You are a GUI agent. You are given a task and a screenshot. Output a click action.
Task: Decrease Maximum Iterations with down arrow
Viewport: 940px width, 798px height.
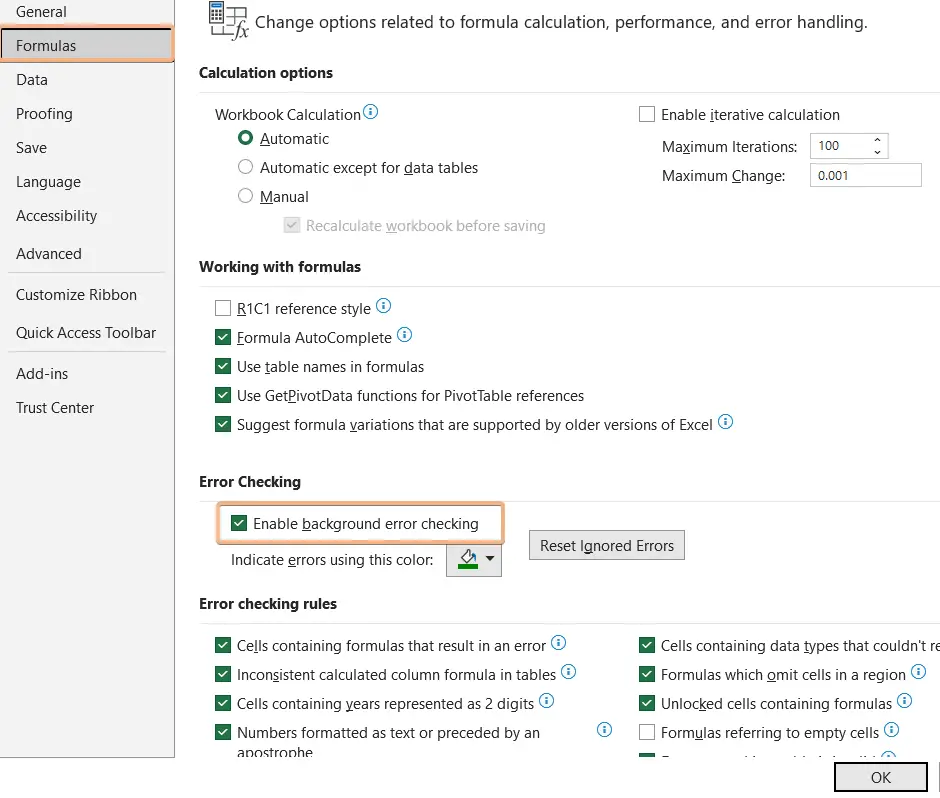877,152
